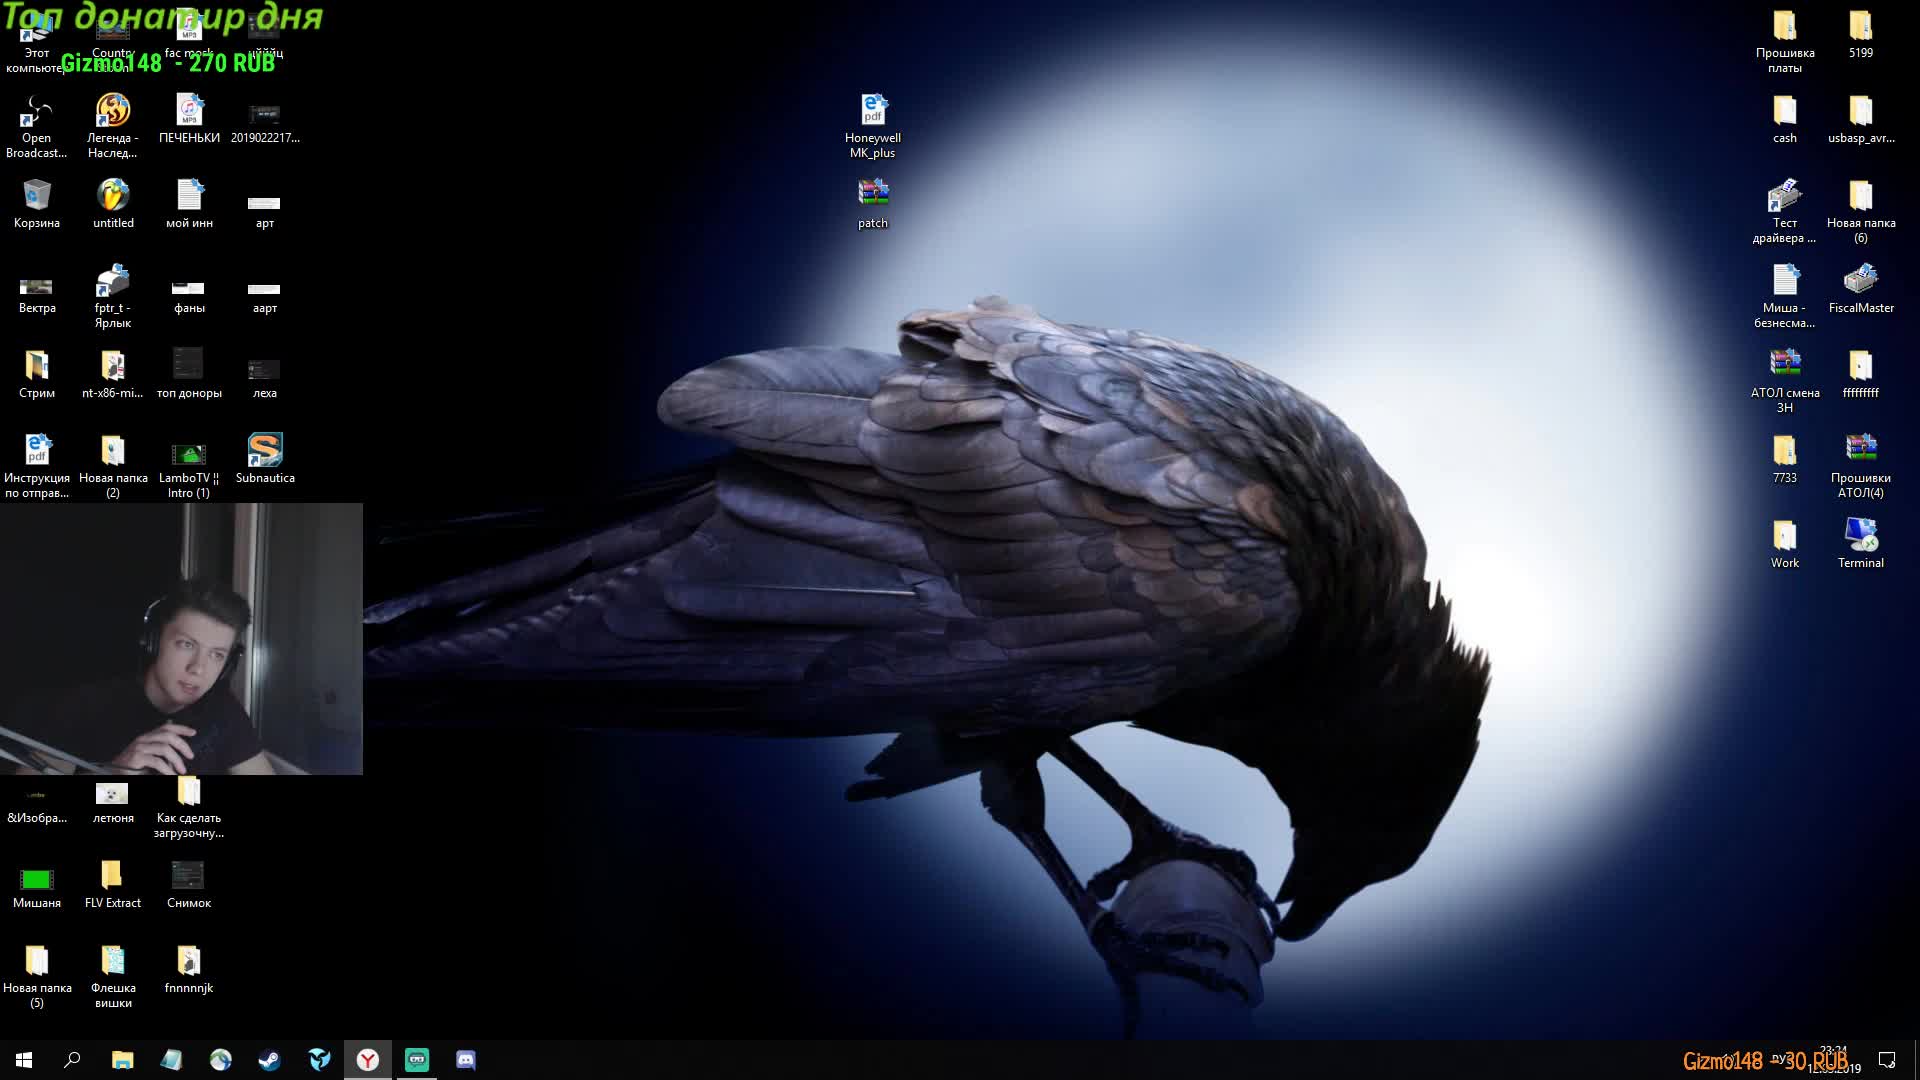Open the notification center icon

pos(1887,1060)
